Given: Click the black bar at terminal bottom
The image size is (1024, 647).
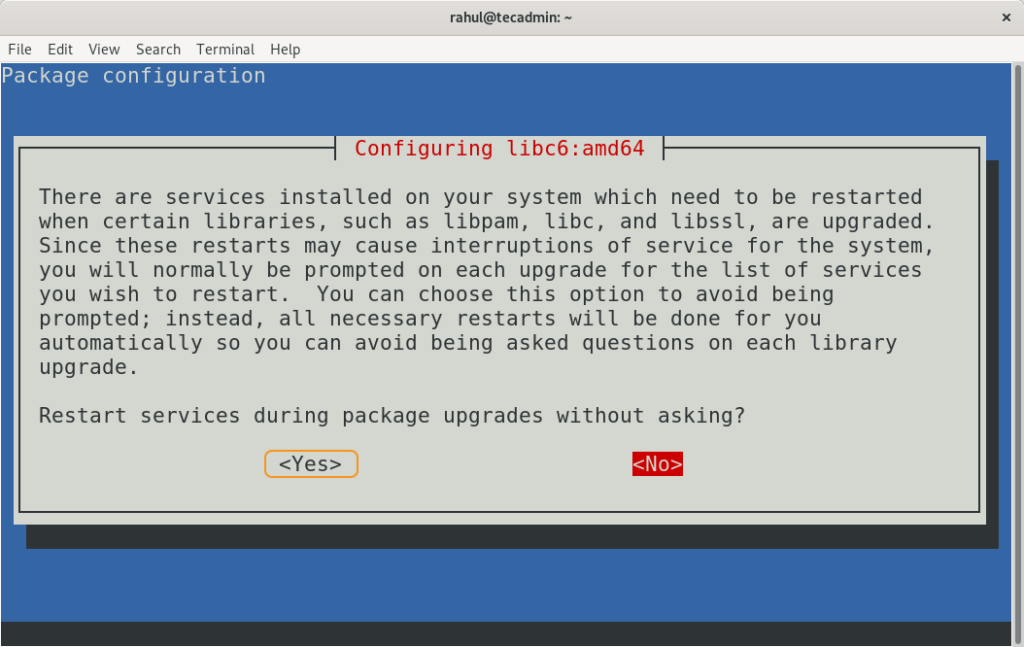Looking at the screenshot, I should coord(511,634).
